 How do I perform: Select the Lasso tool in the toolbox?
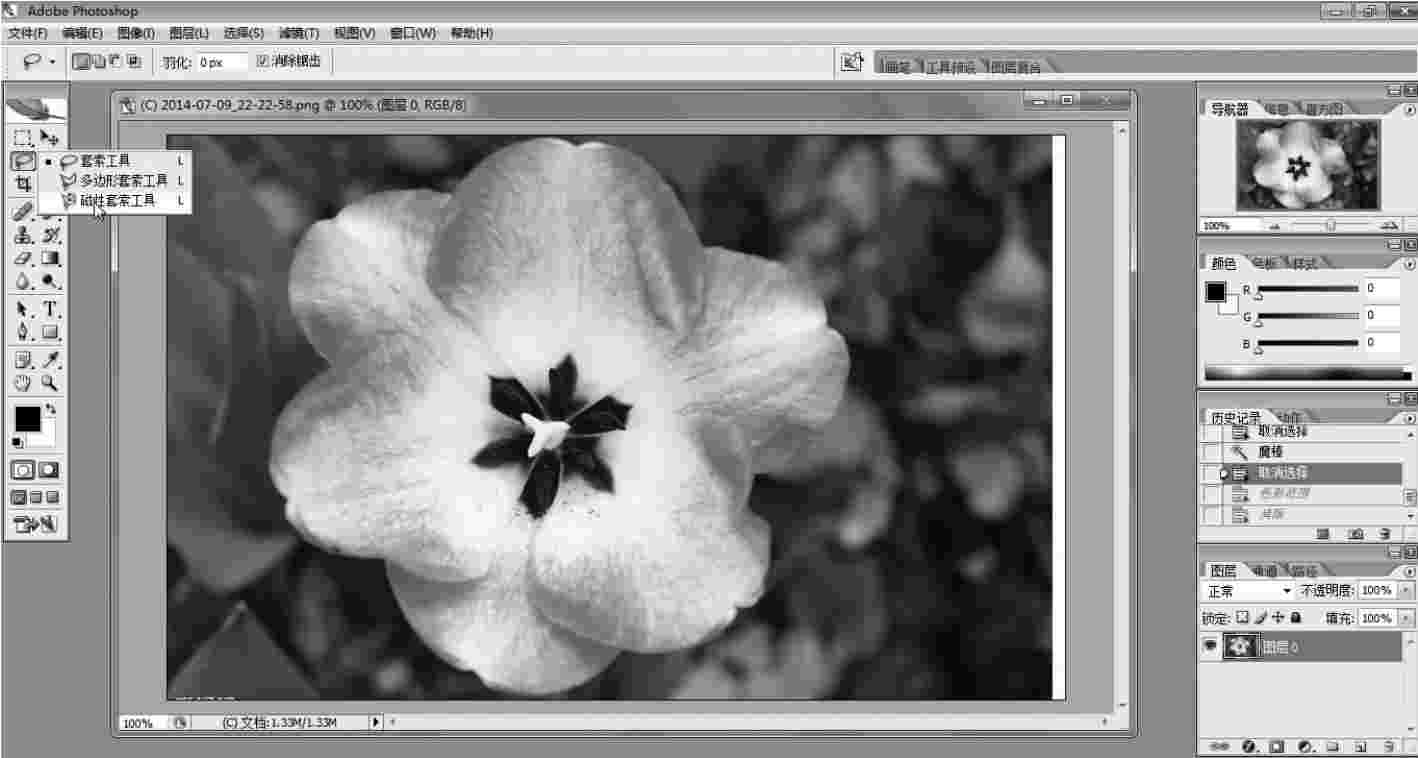[22, 161]
